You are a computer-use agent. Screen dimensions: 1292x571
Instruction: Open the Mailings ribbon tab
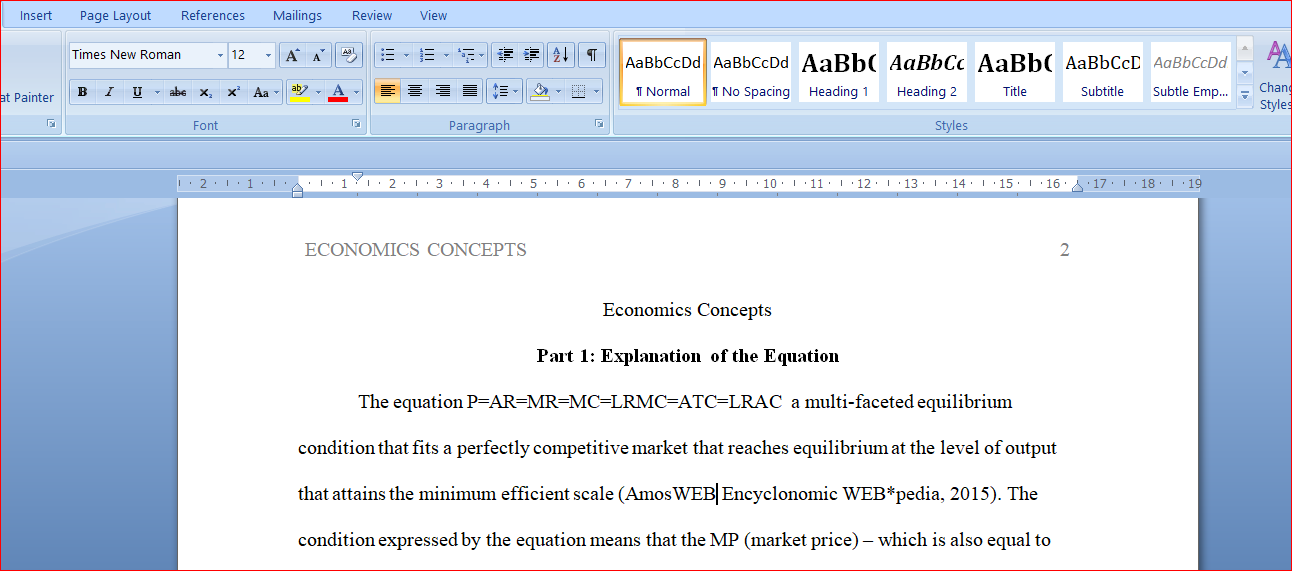[x=298, y=15]
